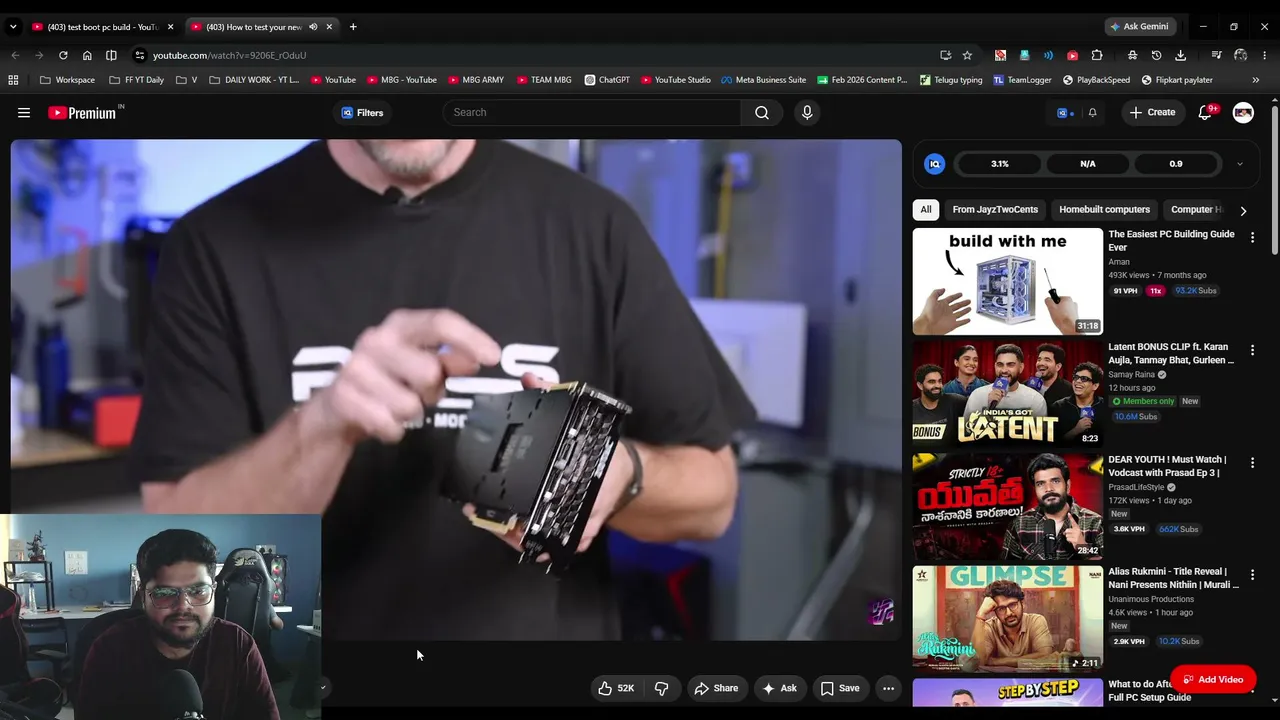Open the browser split view icon
Image resolution: width=1280 pixels, height=720 pixels.
[x=111, y=55]
